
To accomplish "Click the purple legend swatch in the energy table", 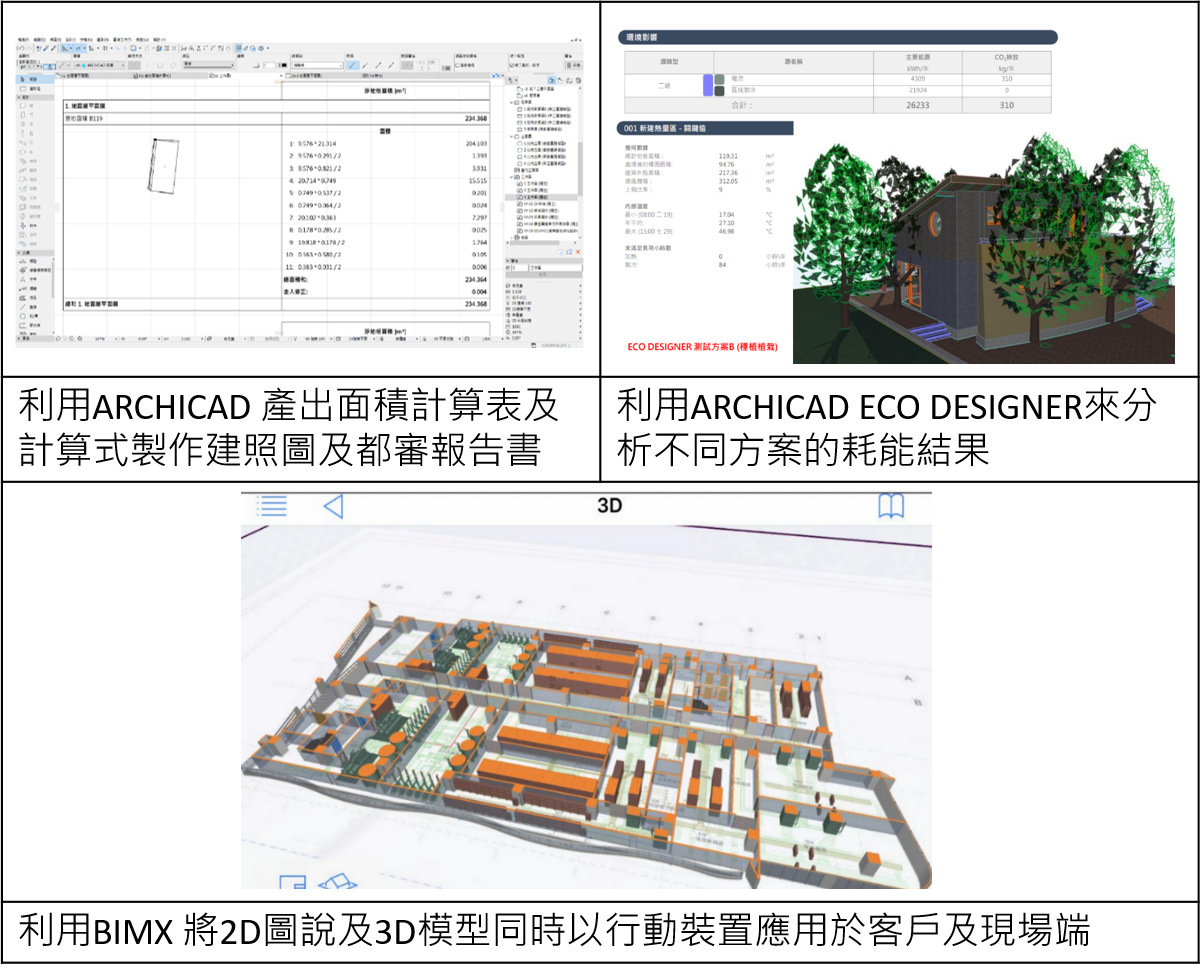I will pos(708,85).
